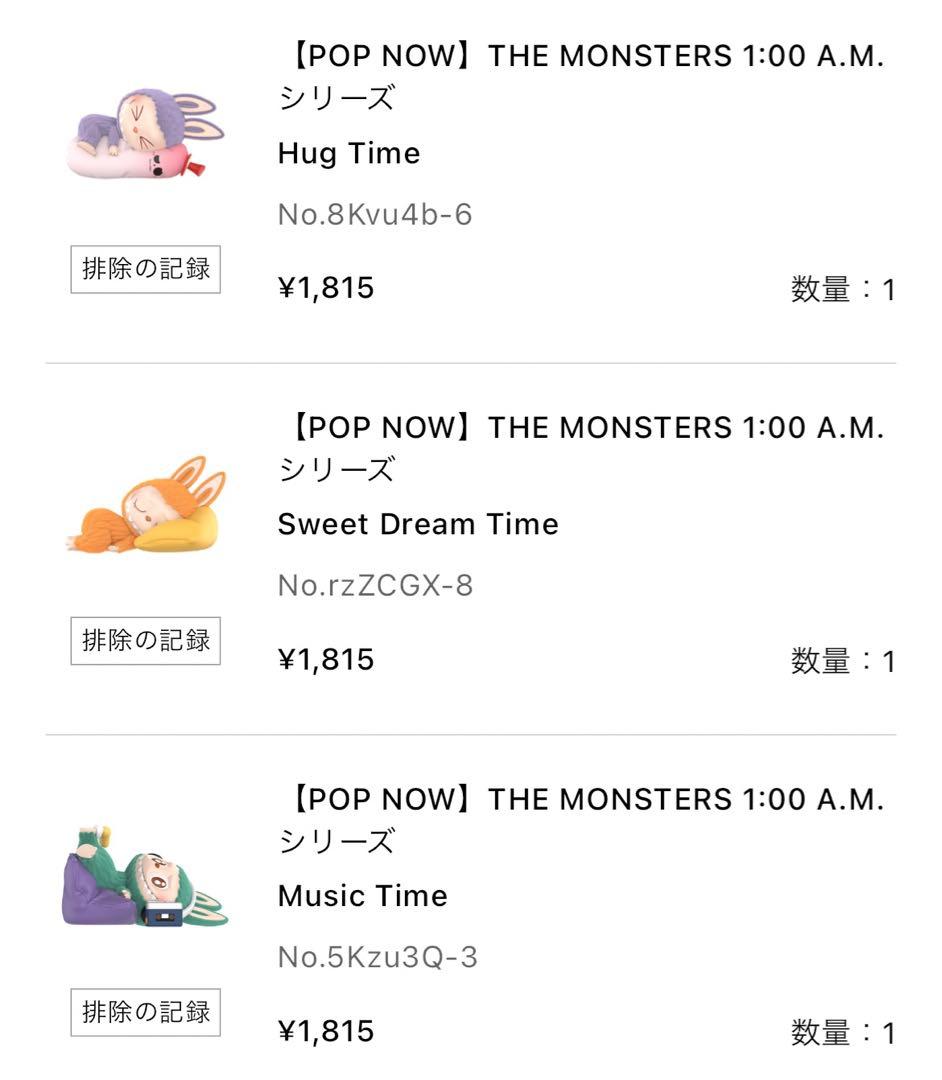Open the Music Time product name
The height and width of the screenshot is (1080, 942).
[362, 896]
